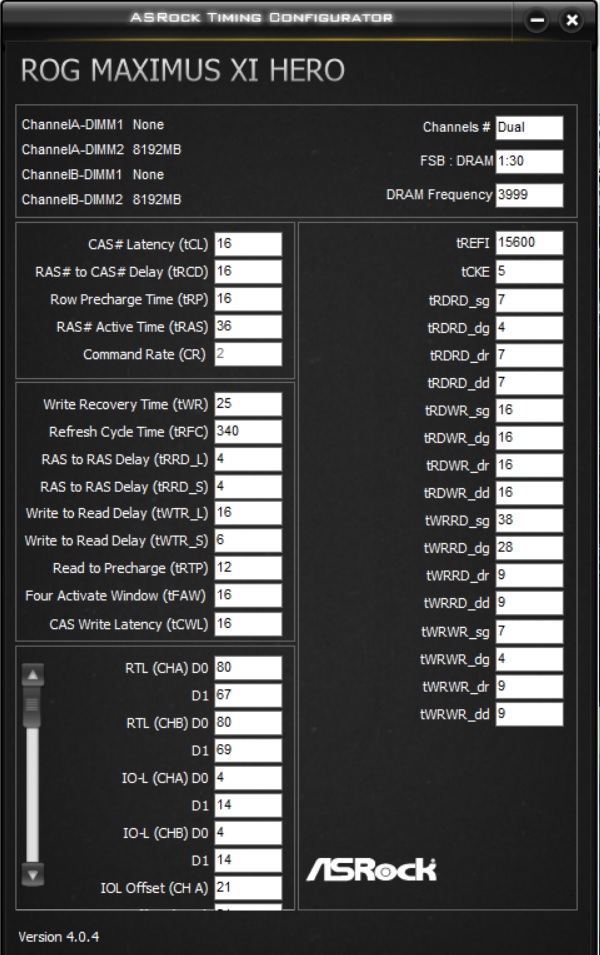Select the RTL (CHA) D1 field showing 67
Viewport: 600px width, 955px height.
click(248, 695)
